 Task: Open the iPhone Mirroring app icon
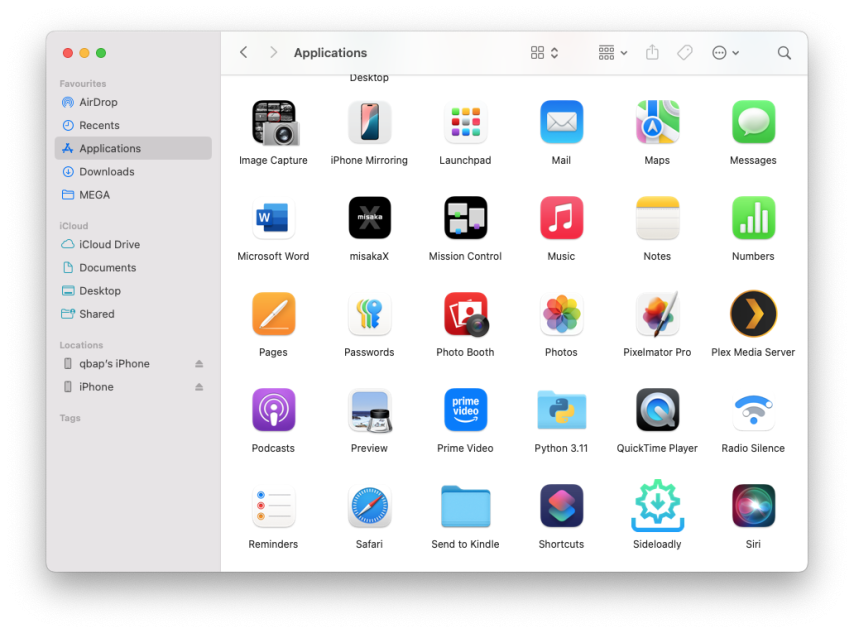click(x=369, y=123)
